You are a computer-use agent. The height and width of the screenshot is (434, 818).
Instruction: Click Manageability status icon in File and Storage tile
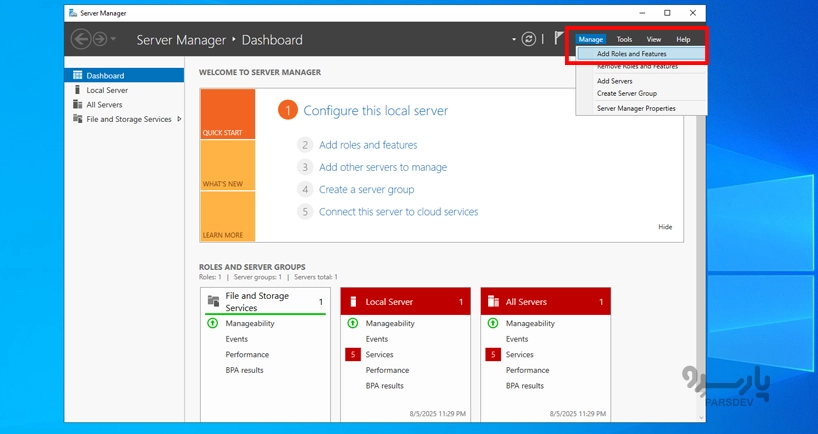[x=212, y=323]
